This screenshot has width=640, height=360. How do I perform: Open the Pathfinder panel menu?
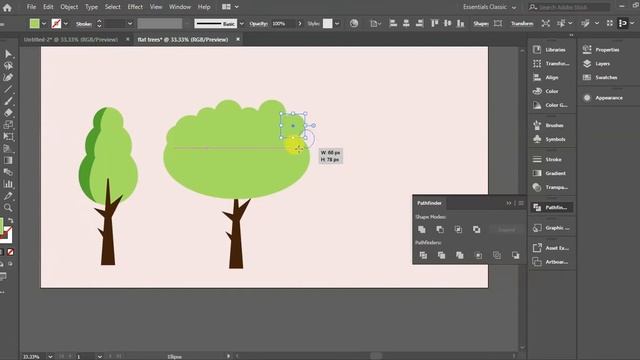521,203
